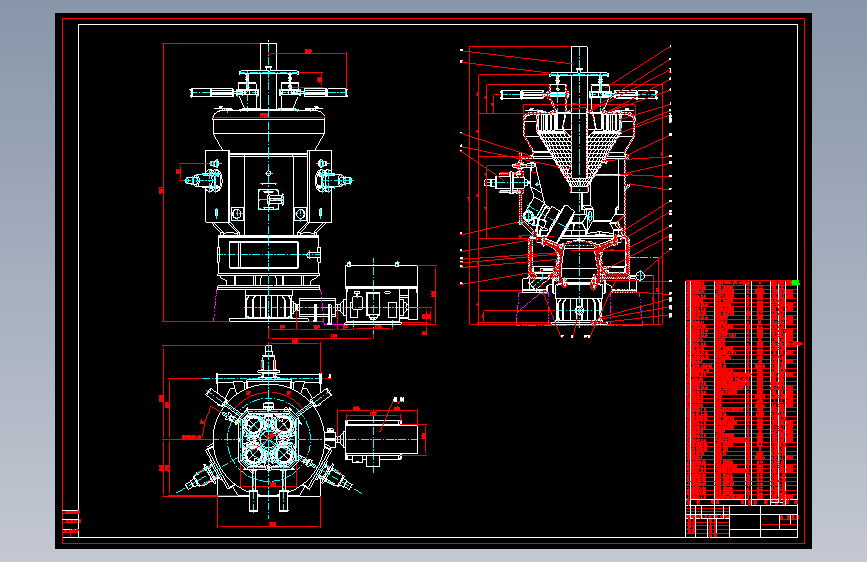Click the small revision block in the bottom-left corner
Screen dimensions: 867x562
coord(71,523)
